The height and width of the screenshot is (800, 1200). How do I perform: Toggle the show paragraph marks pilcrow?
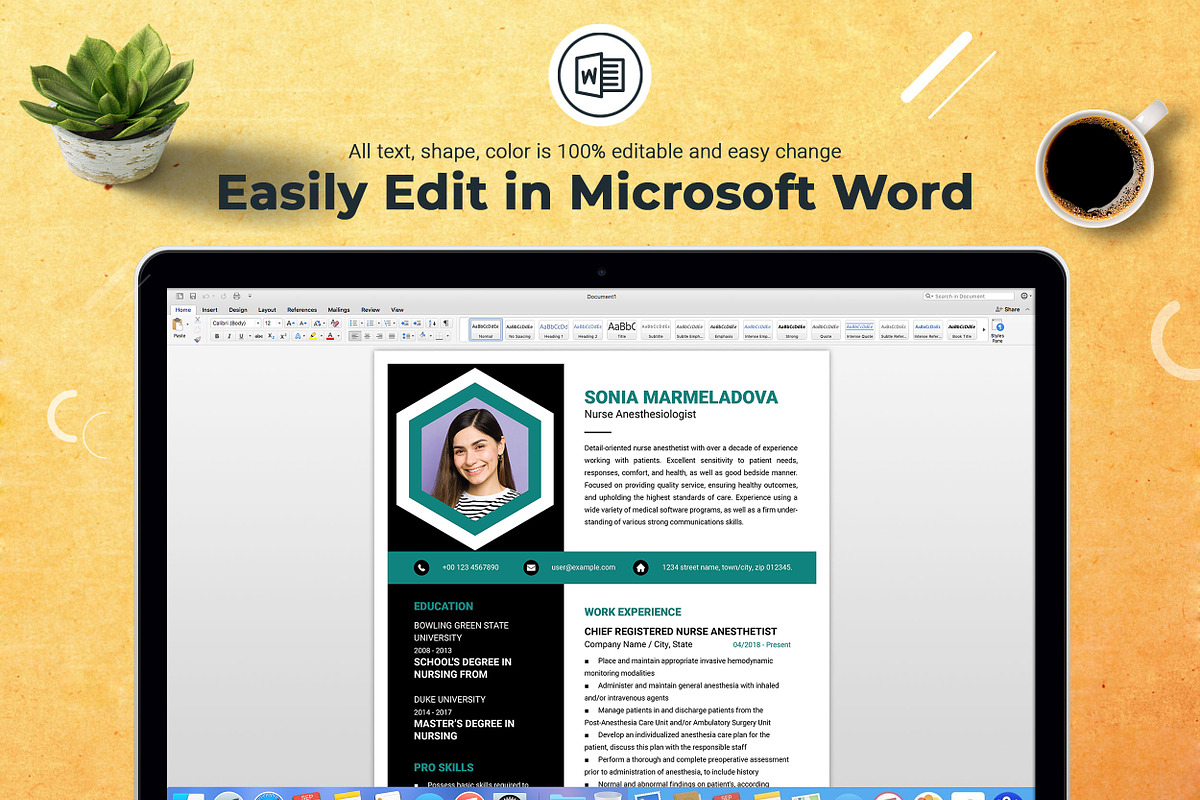tap(446, 323)
